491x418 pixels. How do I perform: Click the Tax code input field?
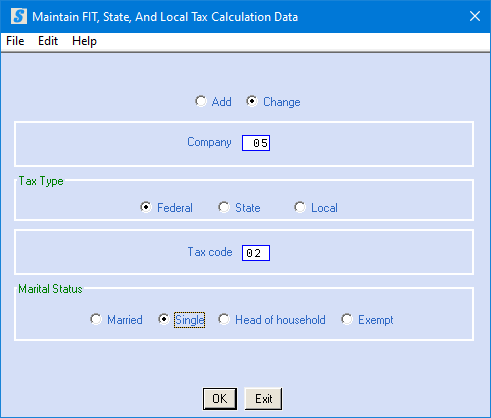pos(256,253)
